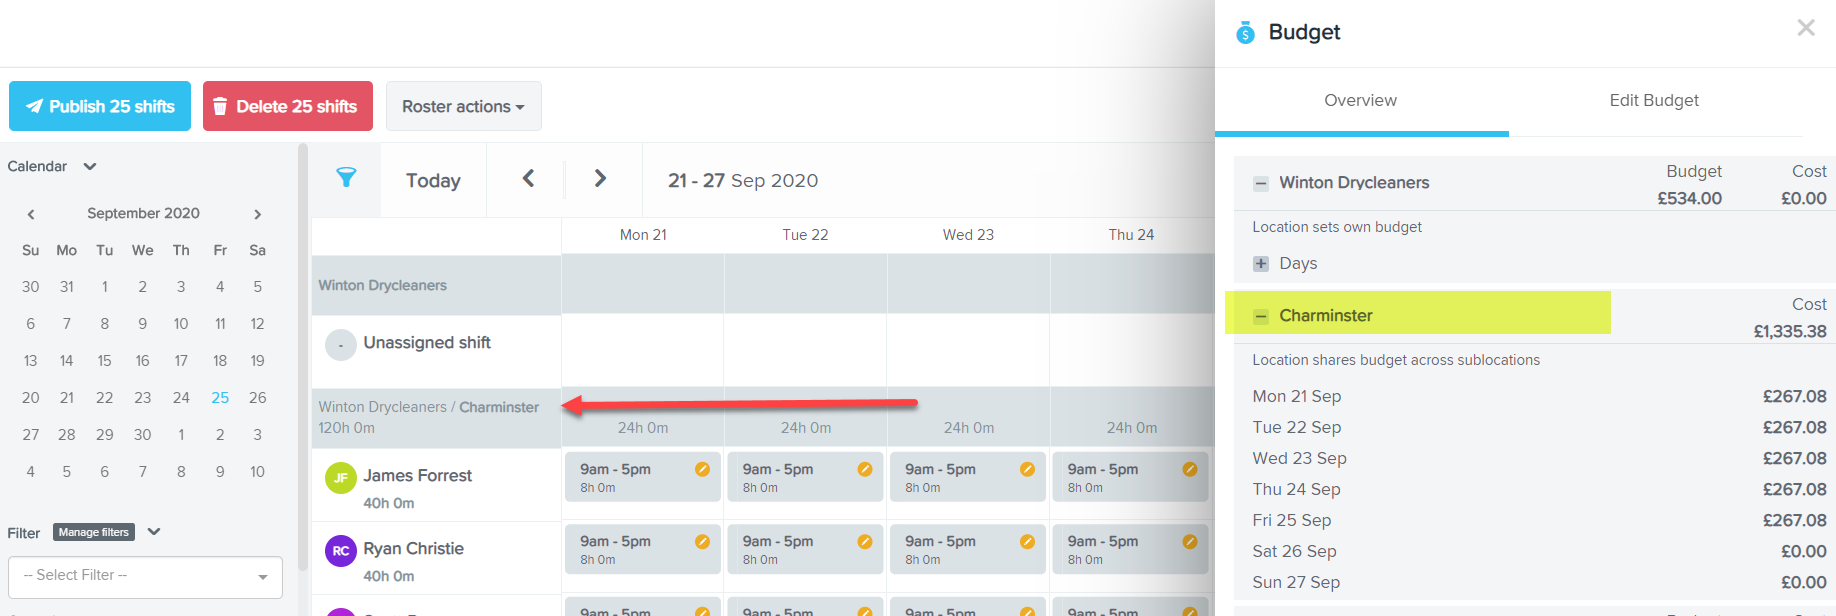Click Ryan Christie's name

point(414,549)
